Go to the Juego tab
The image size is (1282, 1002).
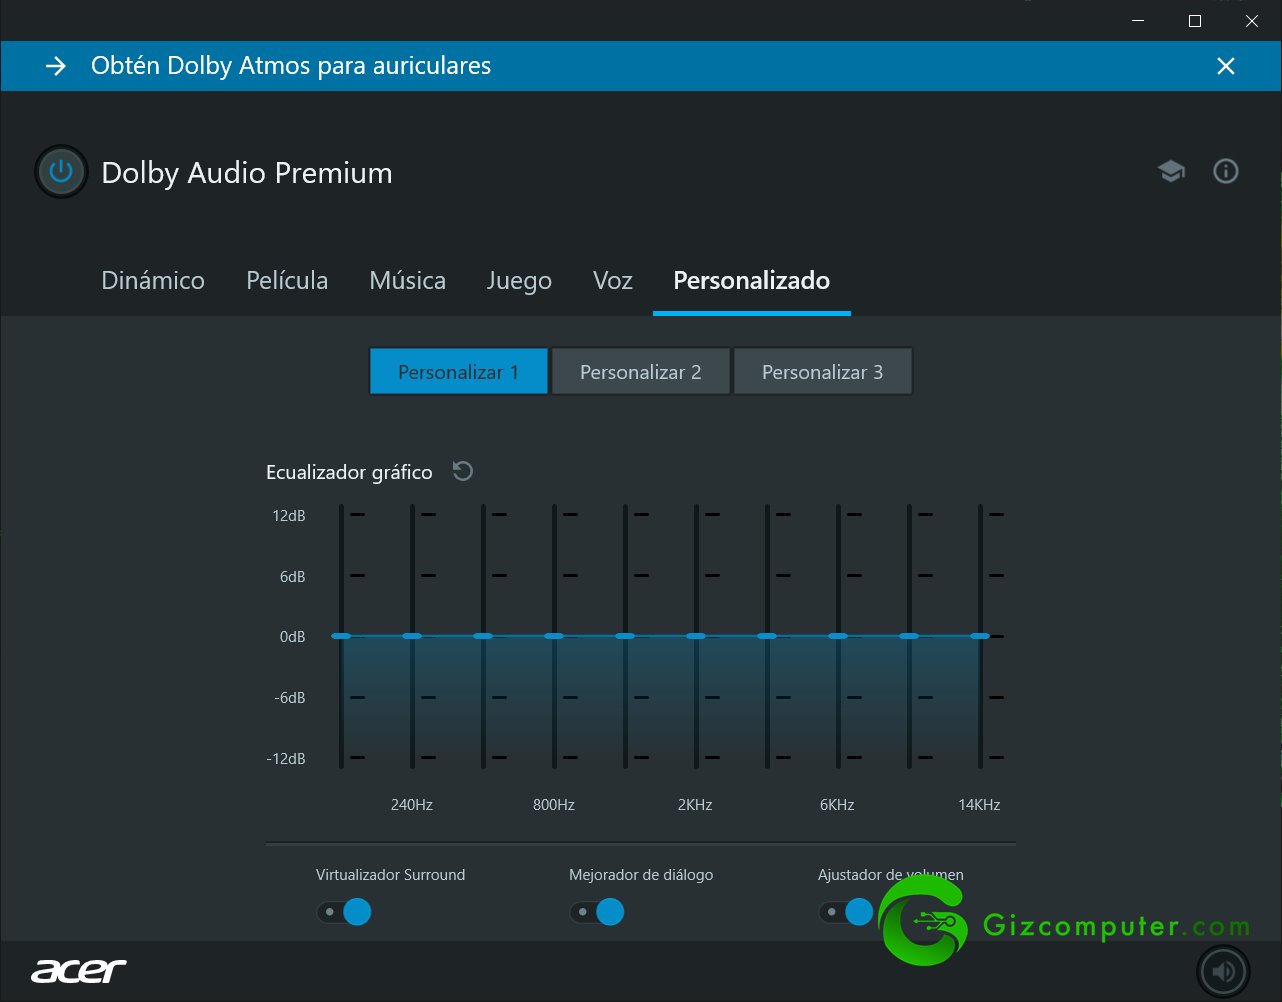tap(519, 281)
